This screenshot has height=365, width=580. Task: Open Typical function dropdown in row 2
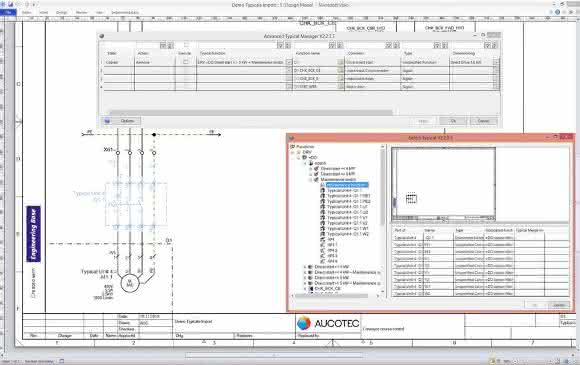pos(289,70)
